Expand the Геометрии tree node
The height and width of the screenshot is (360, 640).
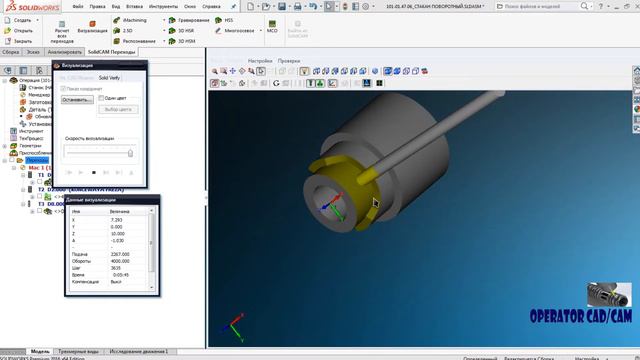4,146
